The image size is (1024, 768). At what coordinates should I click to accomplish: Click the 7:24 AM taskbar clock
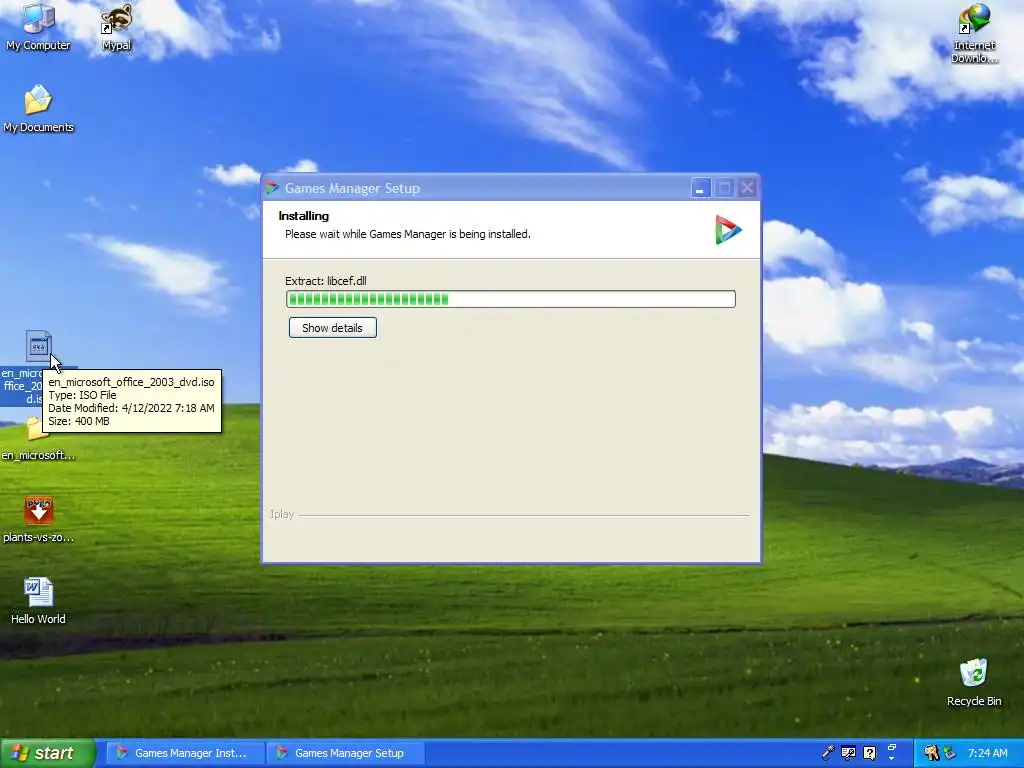(x=987, y=753)
